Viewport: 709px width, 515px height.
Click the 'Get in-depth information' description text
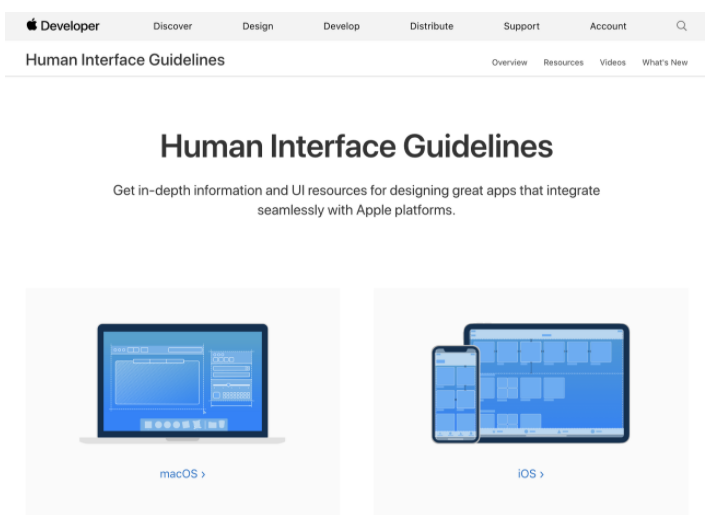pyautogui.click(x=356, y=200)
